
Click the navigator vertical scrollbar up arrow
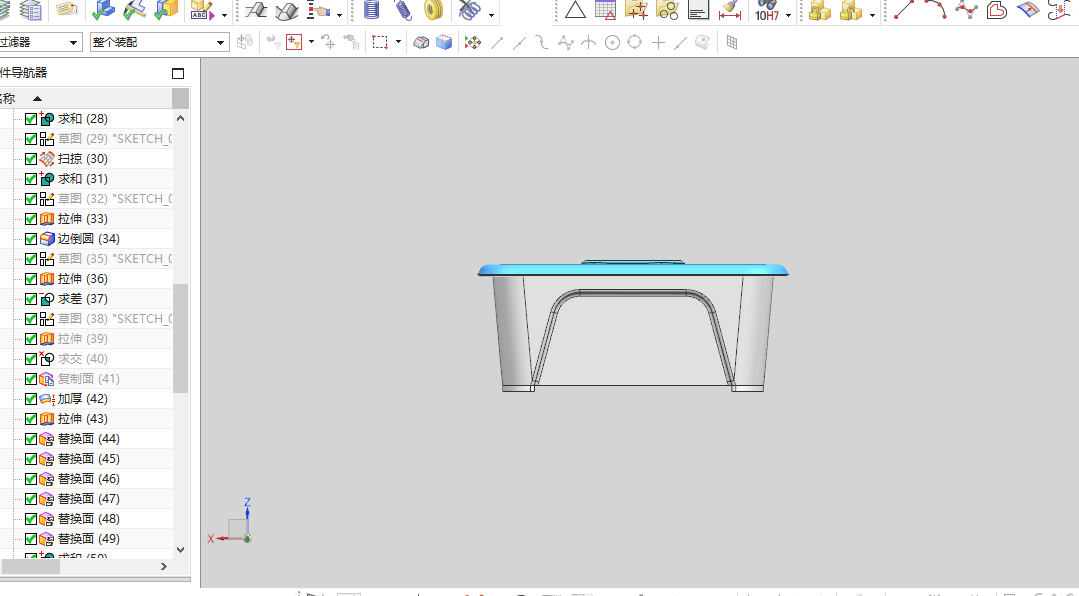pos(180,118)
